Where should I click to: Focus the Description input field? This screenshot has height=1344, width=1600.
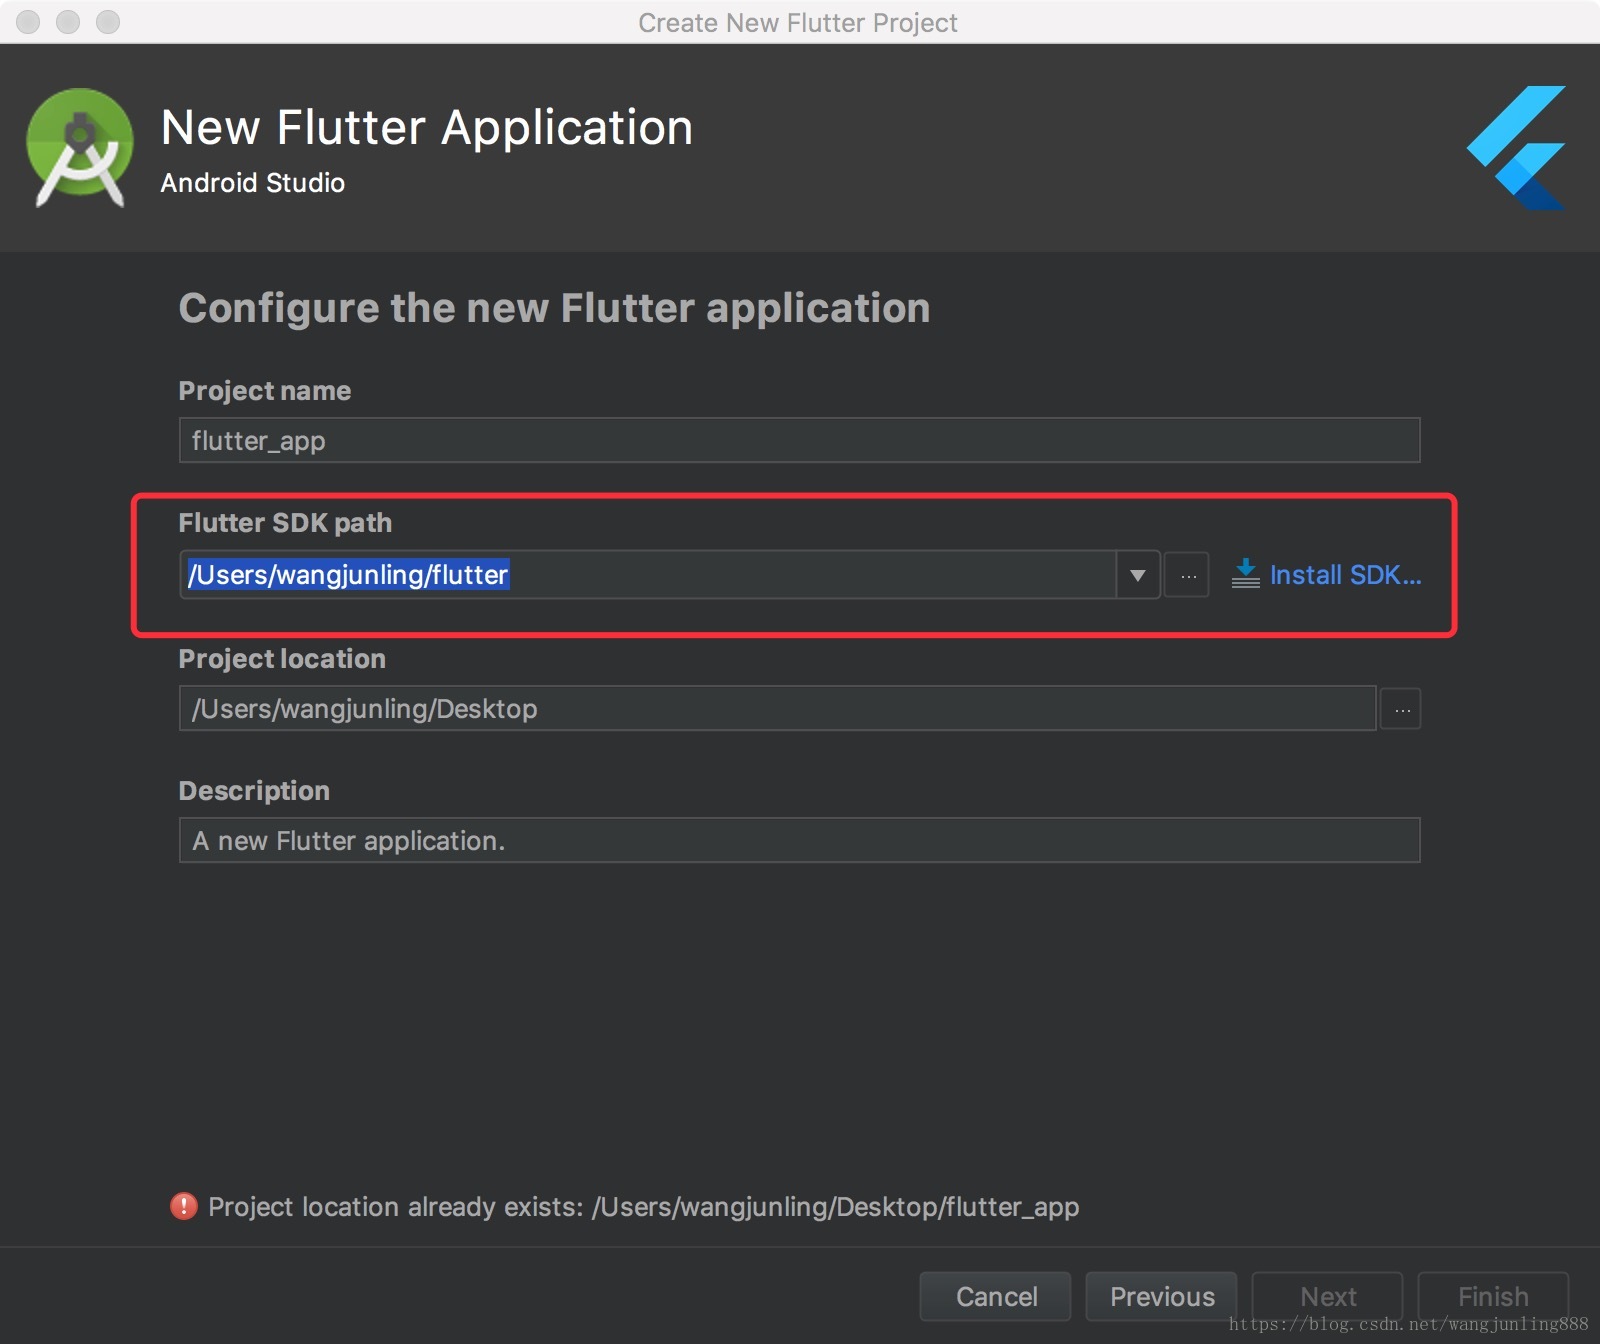click(799, 840)
